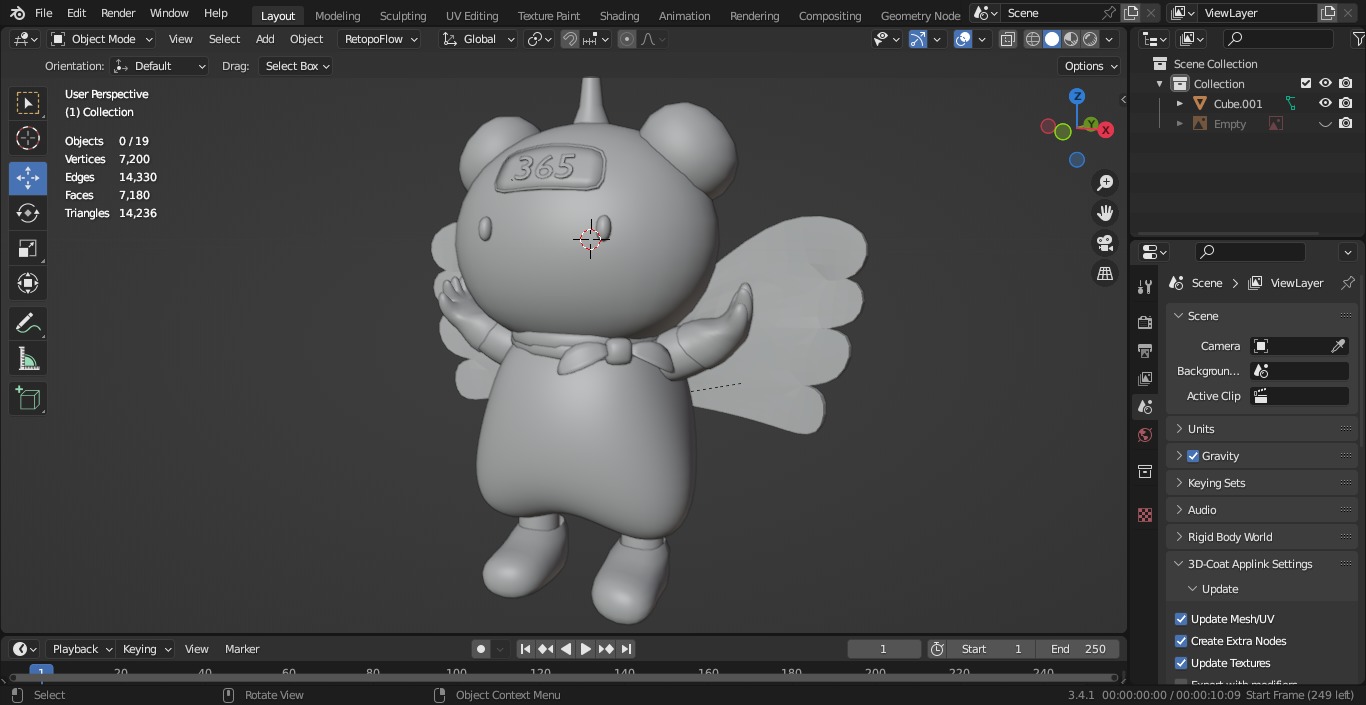1366x705 pixels.
Task: Switch to the UV Editing workspace tab
Action: coord(472,15)
